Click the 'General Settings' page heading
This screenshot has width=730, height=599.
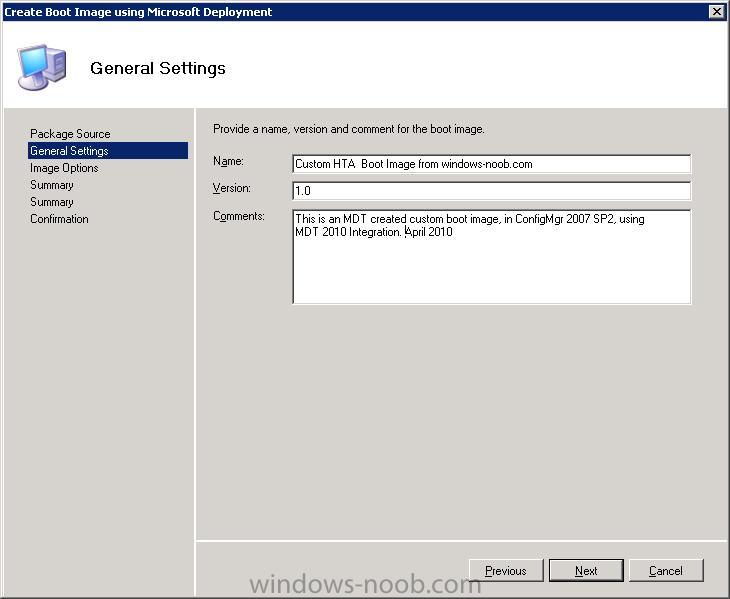[x=158, y=68]
